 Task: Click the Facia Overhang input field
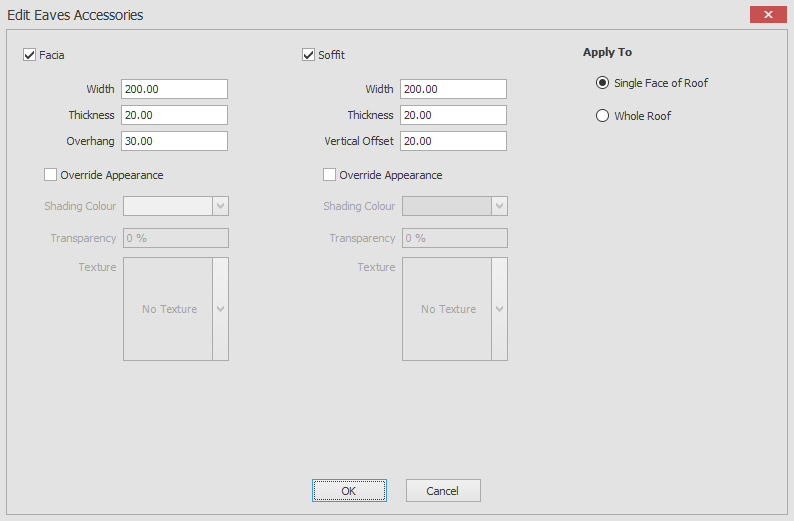pyautogui.click(x=174, y=141)
